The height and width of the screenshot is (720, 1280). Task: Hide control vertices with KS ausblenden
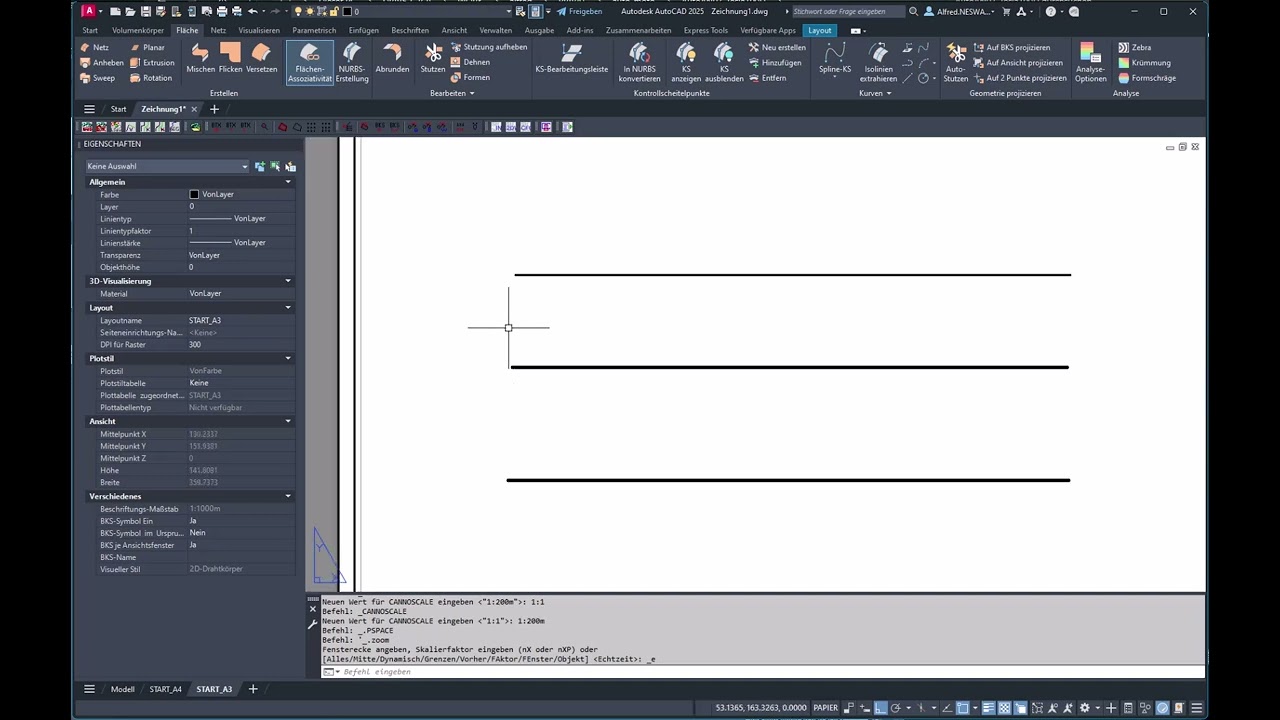click(x=724, y=62)
